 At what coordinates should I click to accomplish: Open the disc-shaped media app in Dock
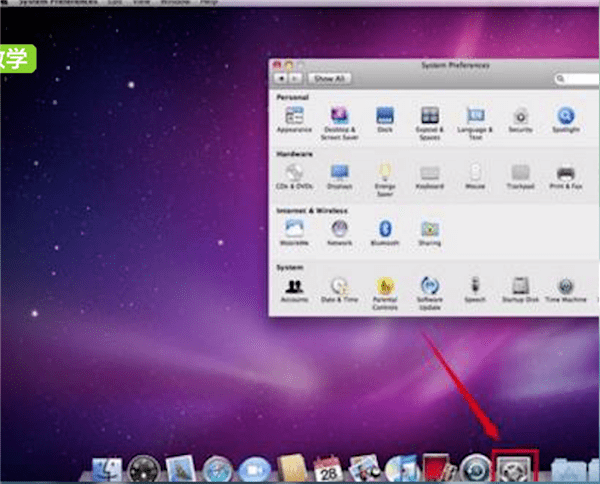401,469
